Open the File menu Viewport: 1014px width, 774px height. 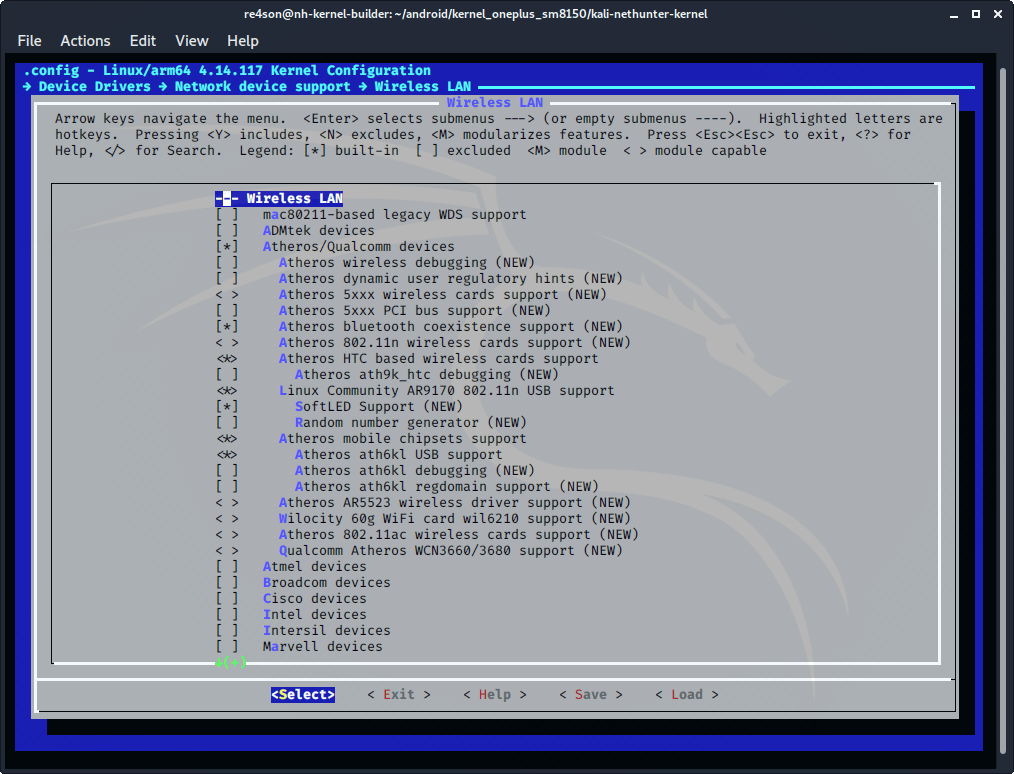pyautogui.click(x=30, y=41)
